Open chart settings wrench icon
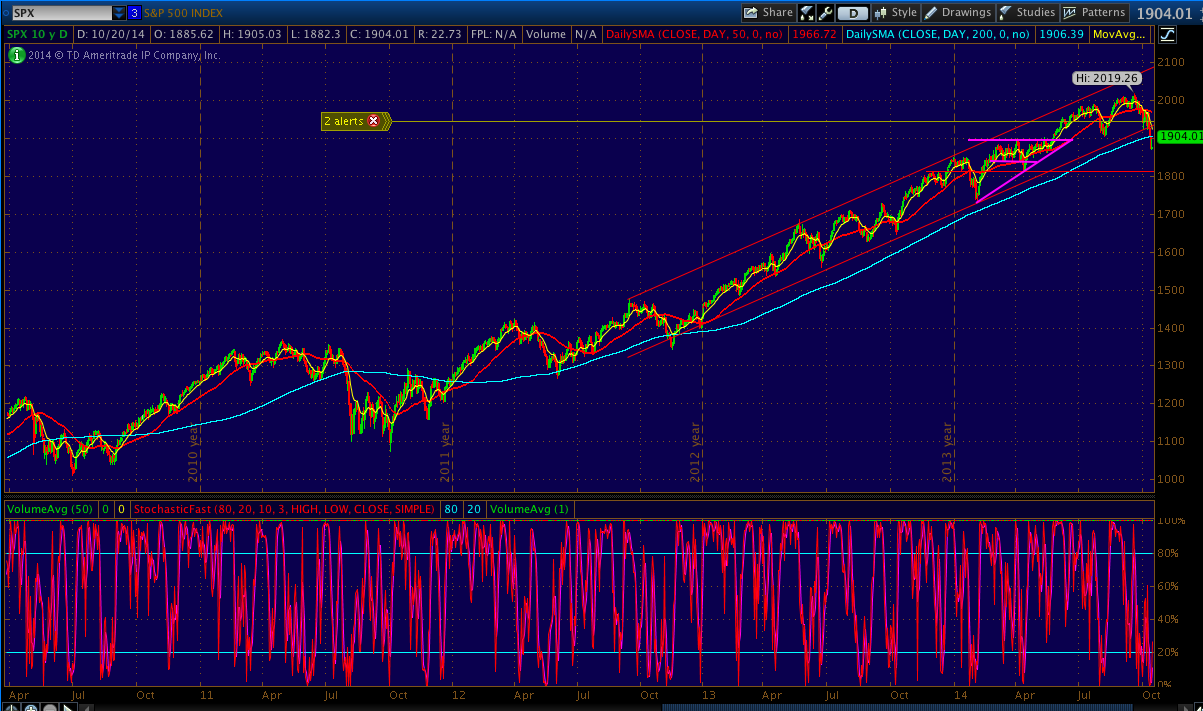 click(x=825, y=13)
